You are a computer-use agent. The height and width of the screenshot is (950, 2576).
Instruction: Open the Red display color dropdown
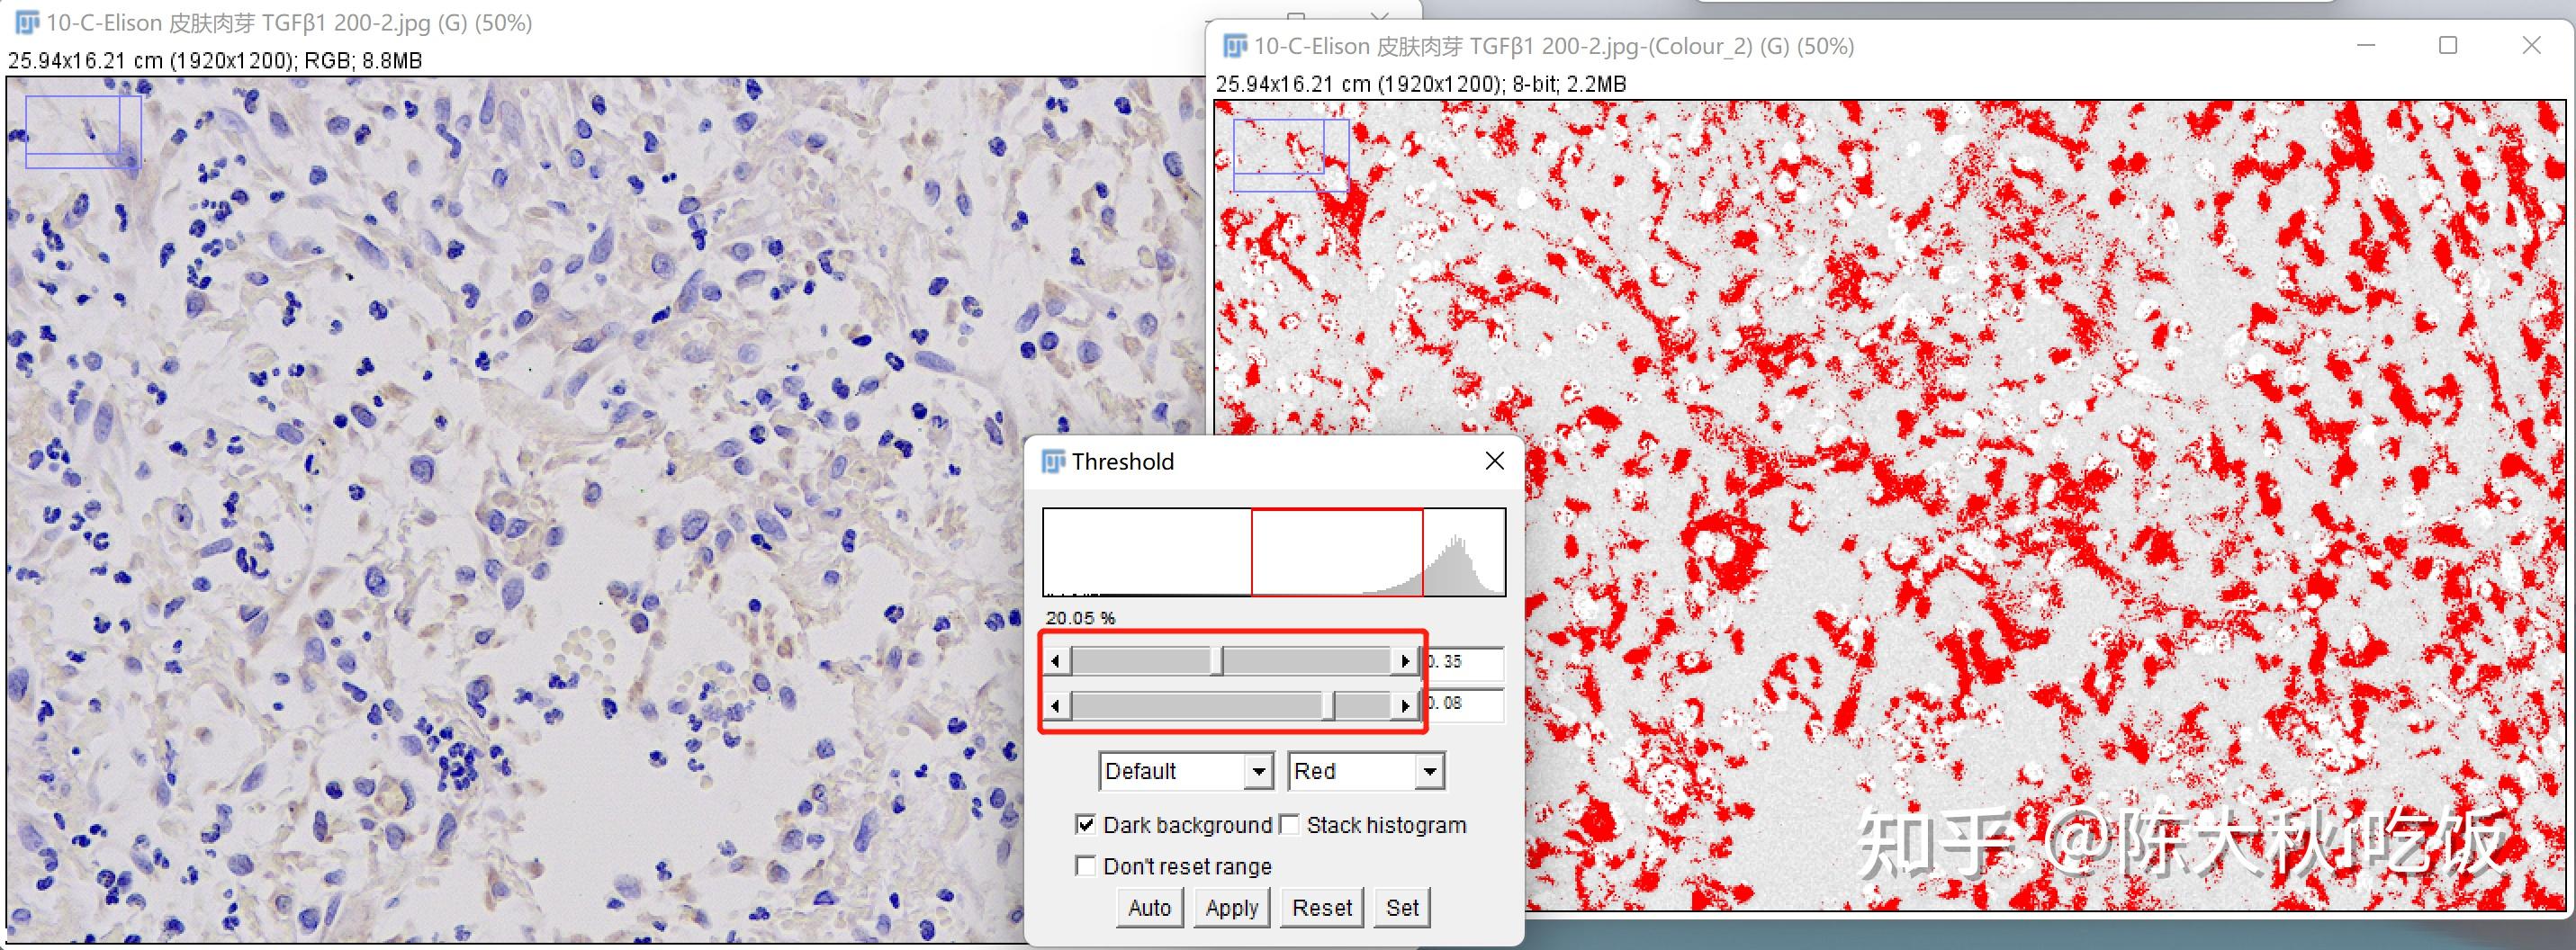coord(1366,771)
